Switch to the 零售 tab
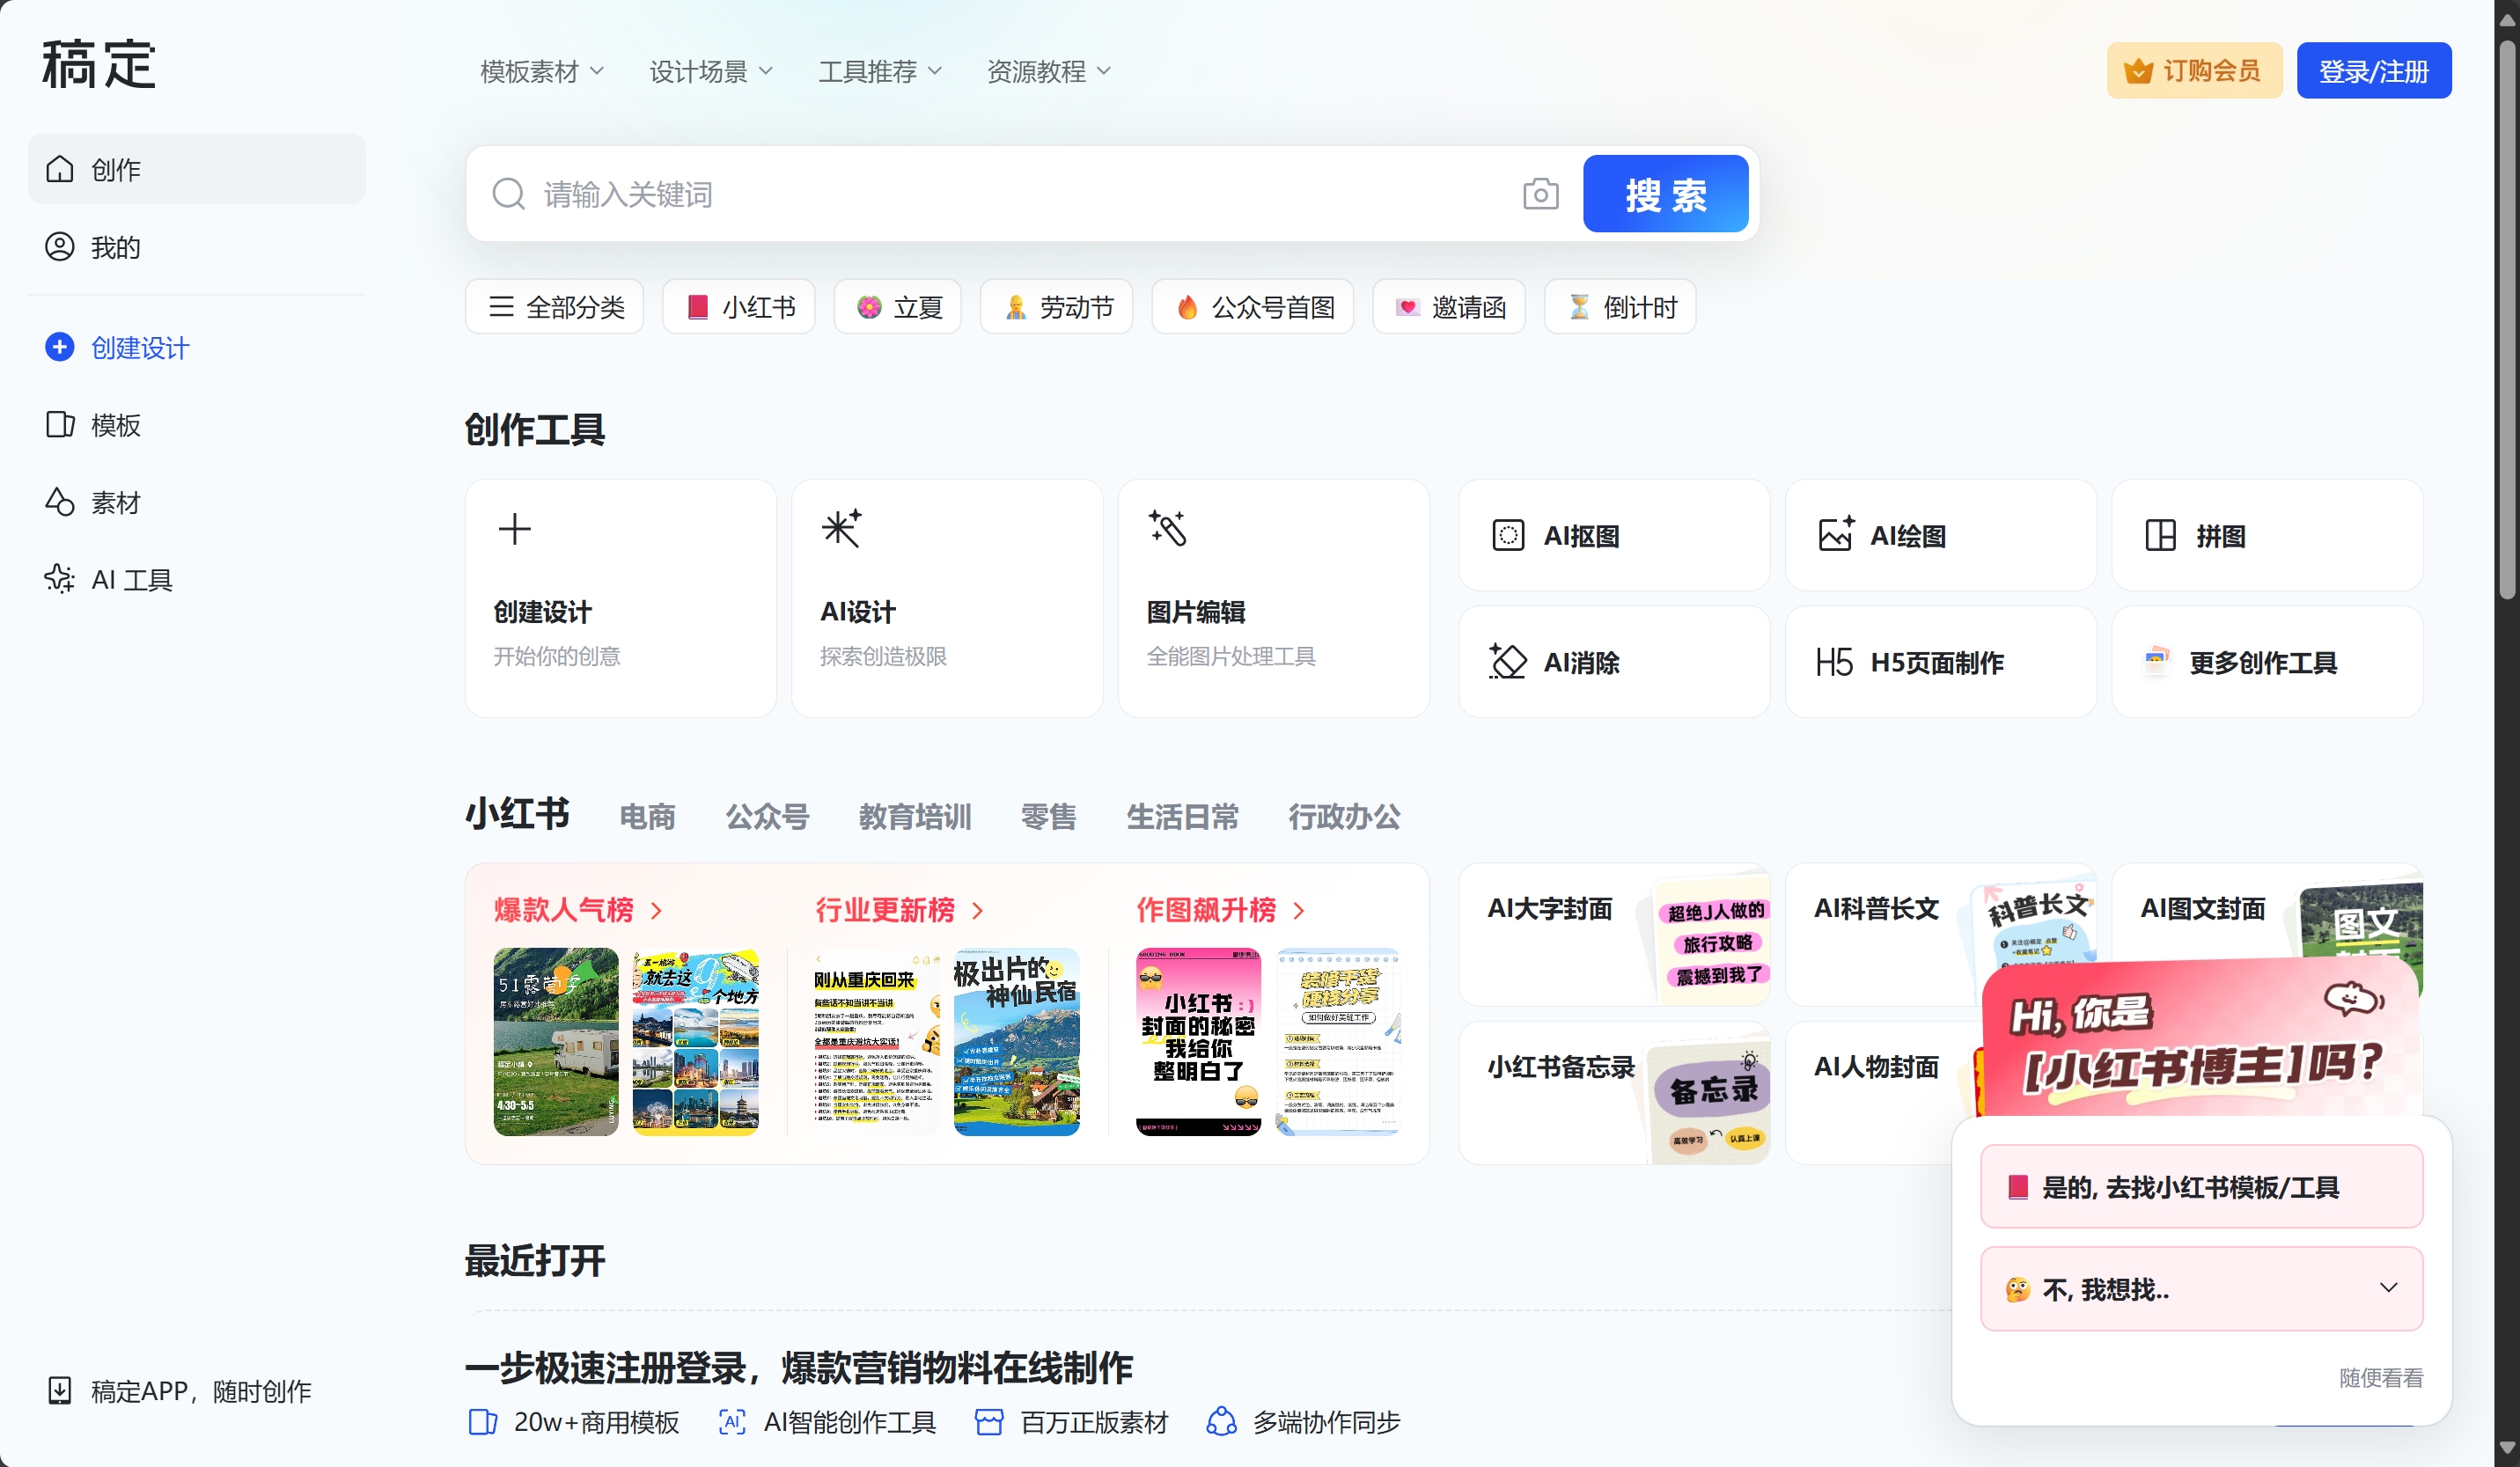Image resolution: width=2520 pixels, height=1467 pixels. (x=1048, y=816)
